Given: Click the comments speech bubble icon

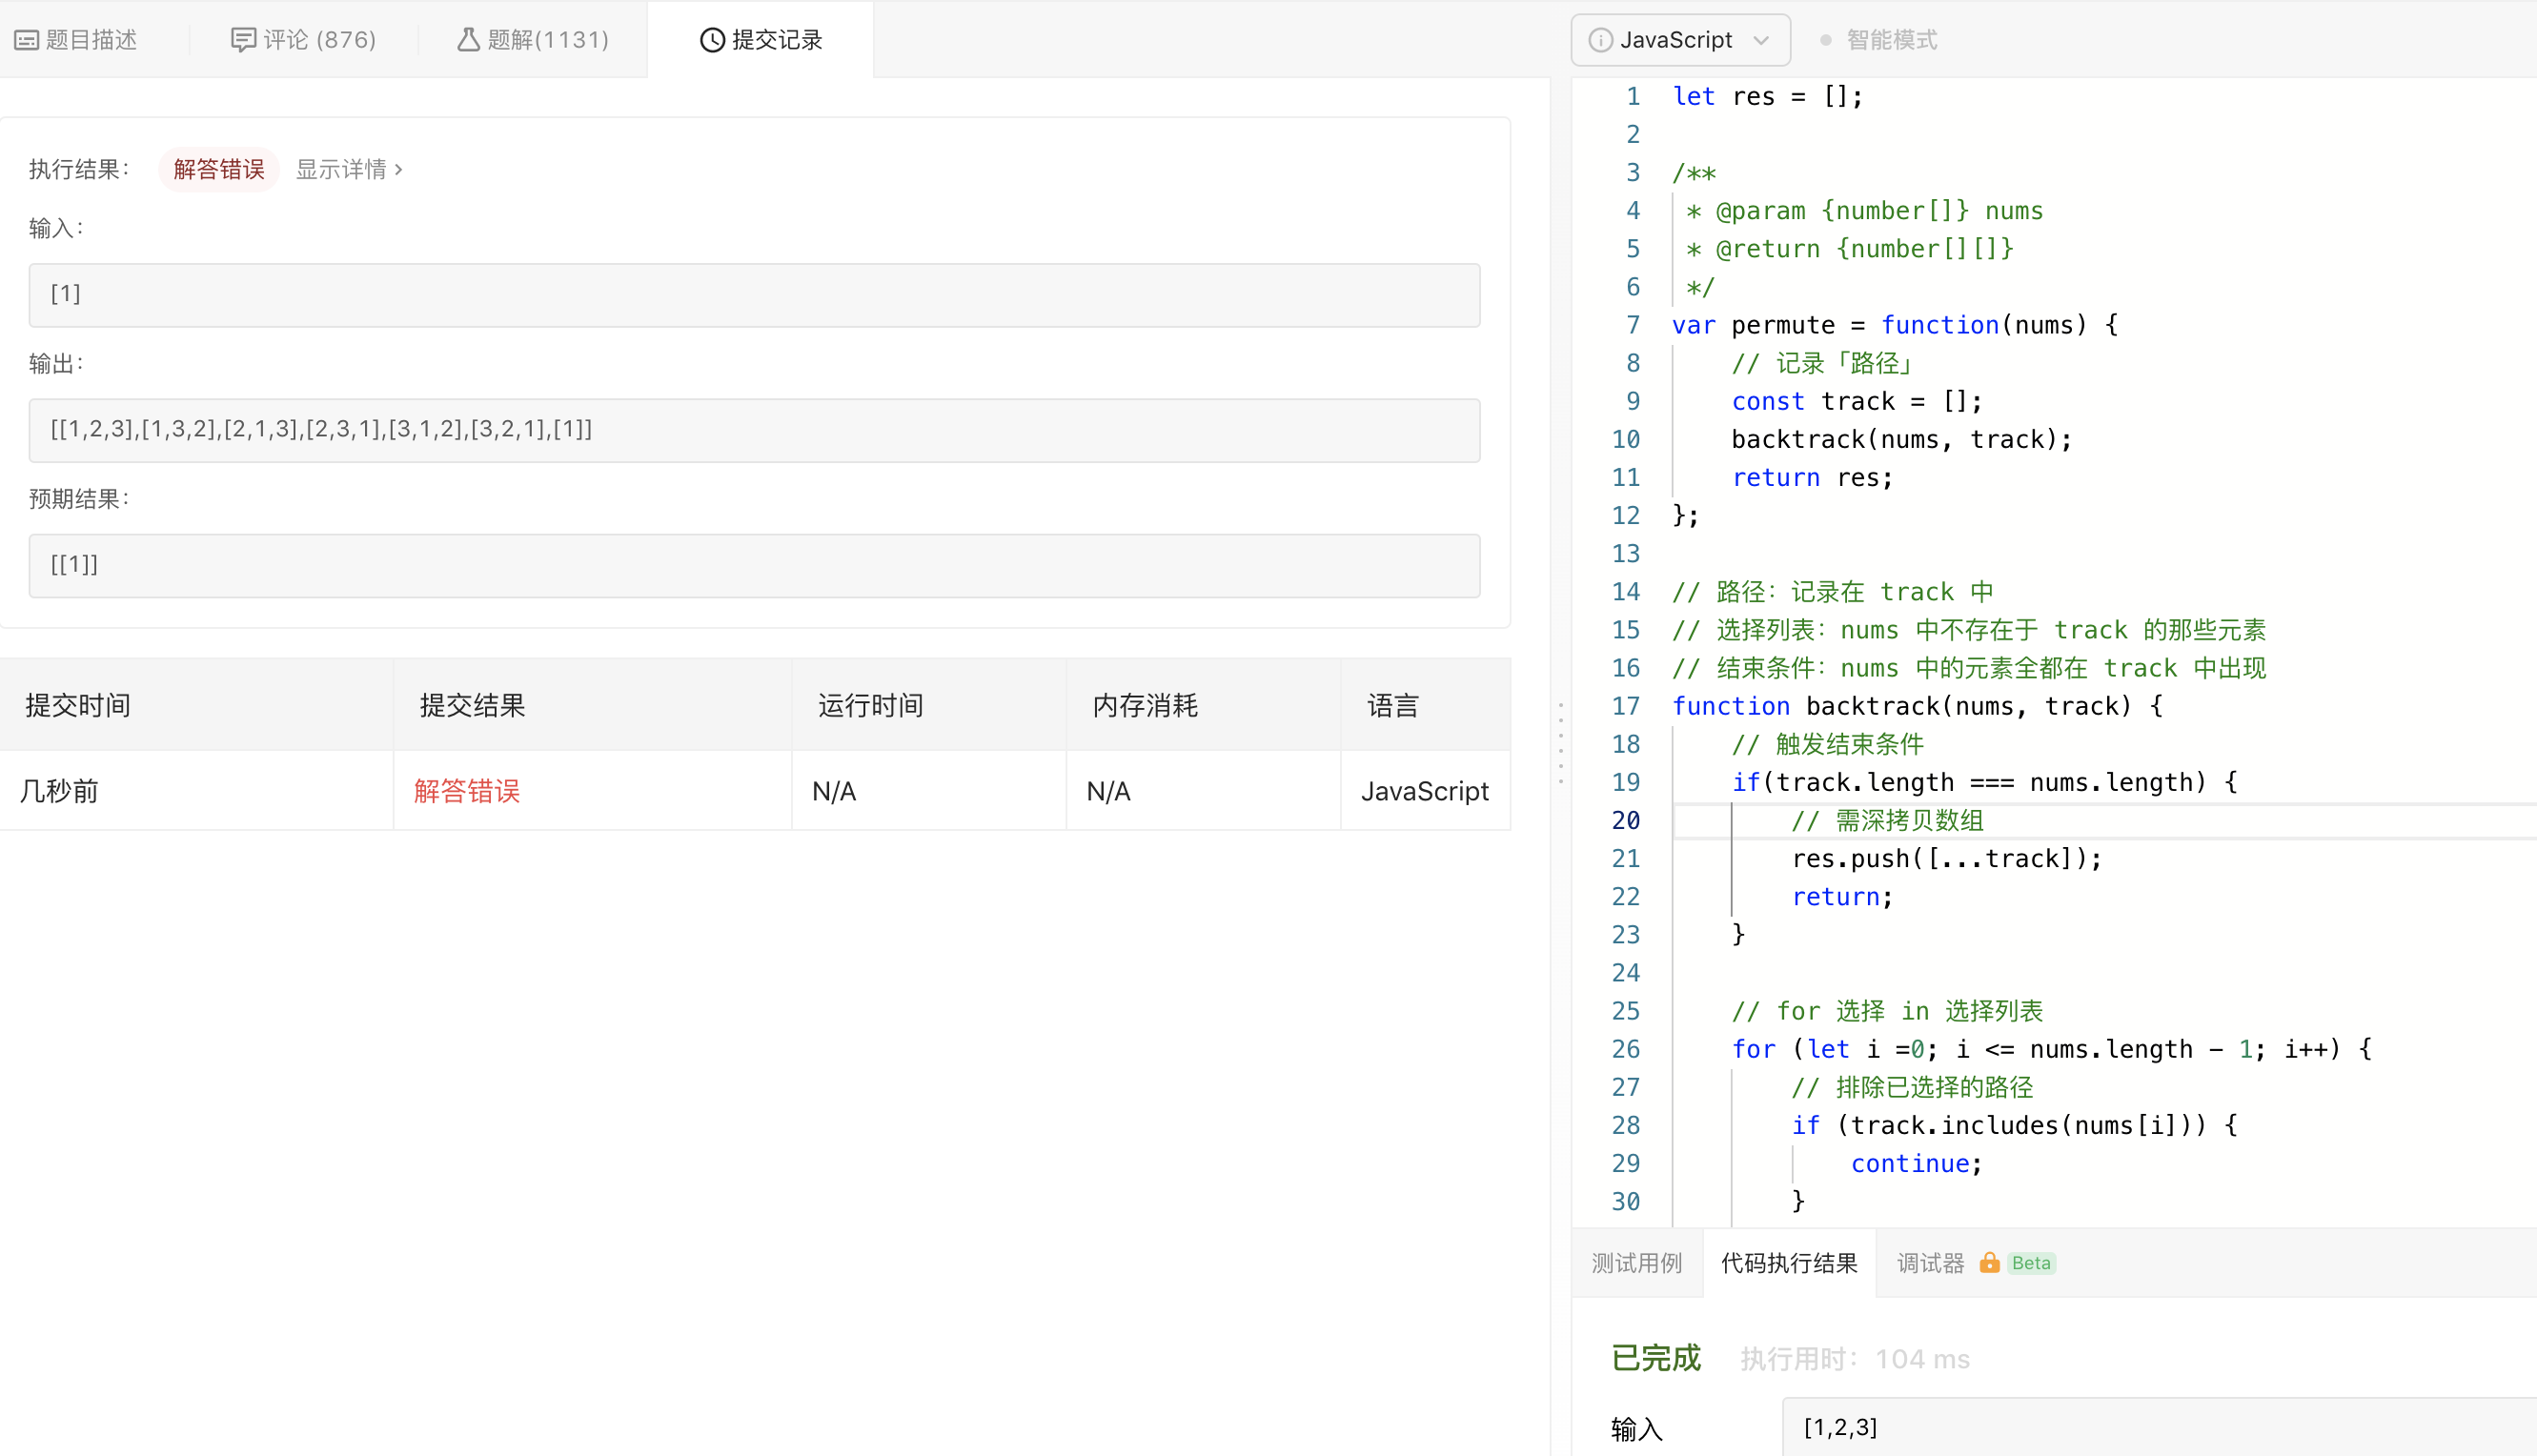Looking at the screenshot, I should point(242,40).
